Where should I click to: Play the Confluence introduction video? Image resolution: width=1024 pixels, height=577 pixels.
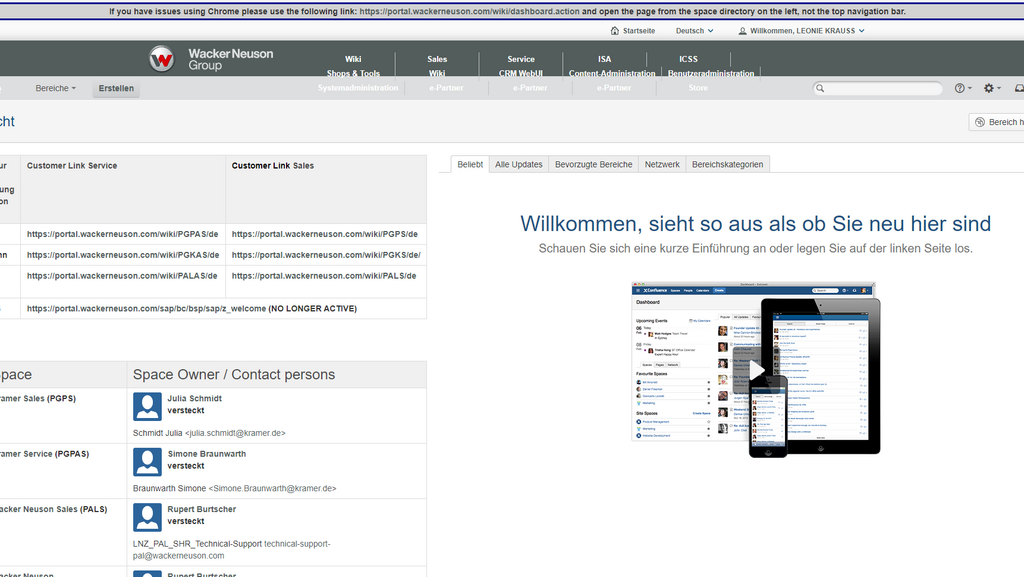click(x=757, y=371)
